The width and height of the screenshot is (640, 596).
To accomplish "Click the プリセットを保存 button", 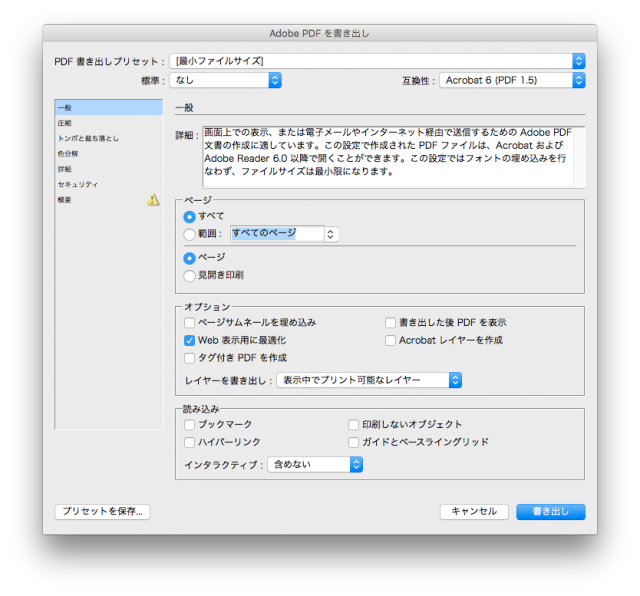I will pos(102,511).
